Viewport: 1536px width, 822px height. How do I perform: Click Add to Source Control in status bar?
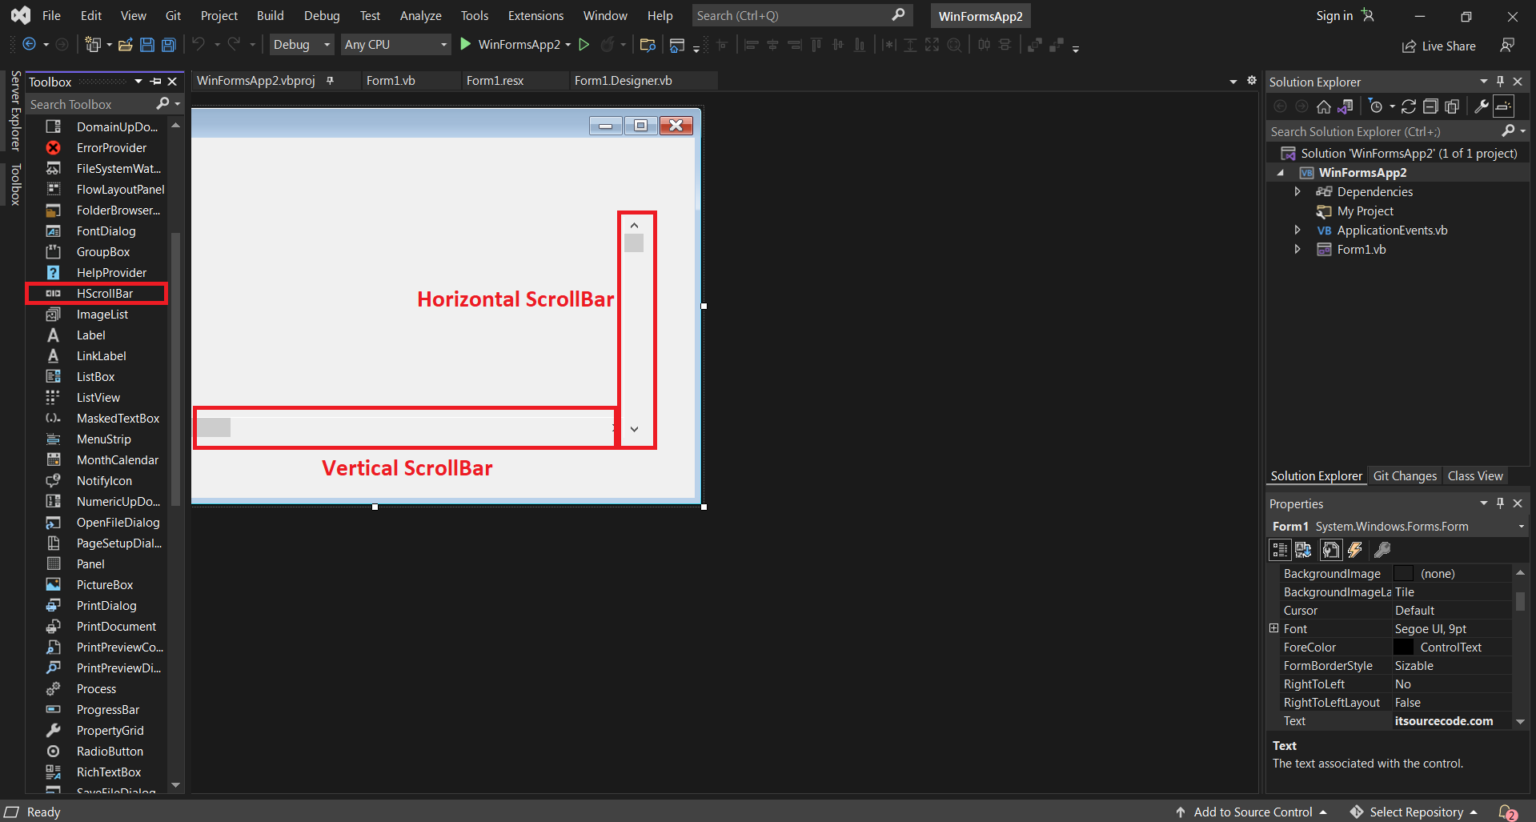coord(1252,812)
